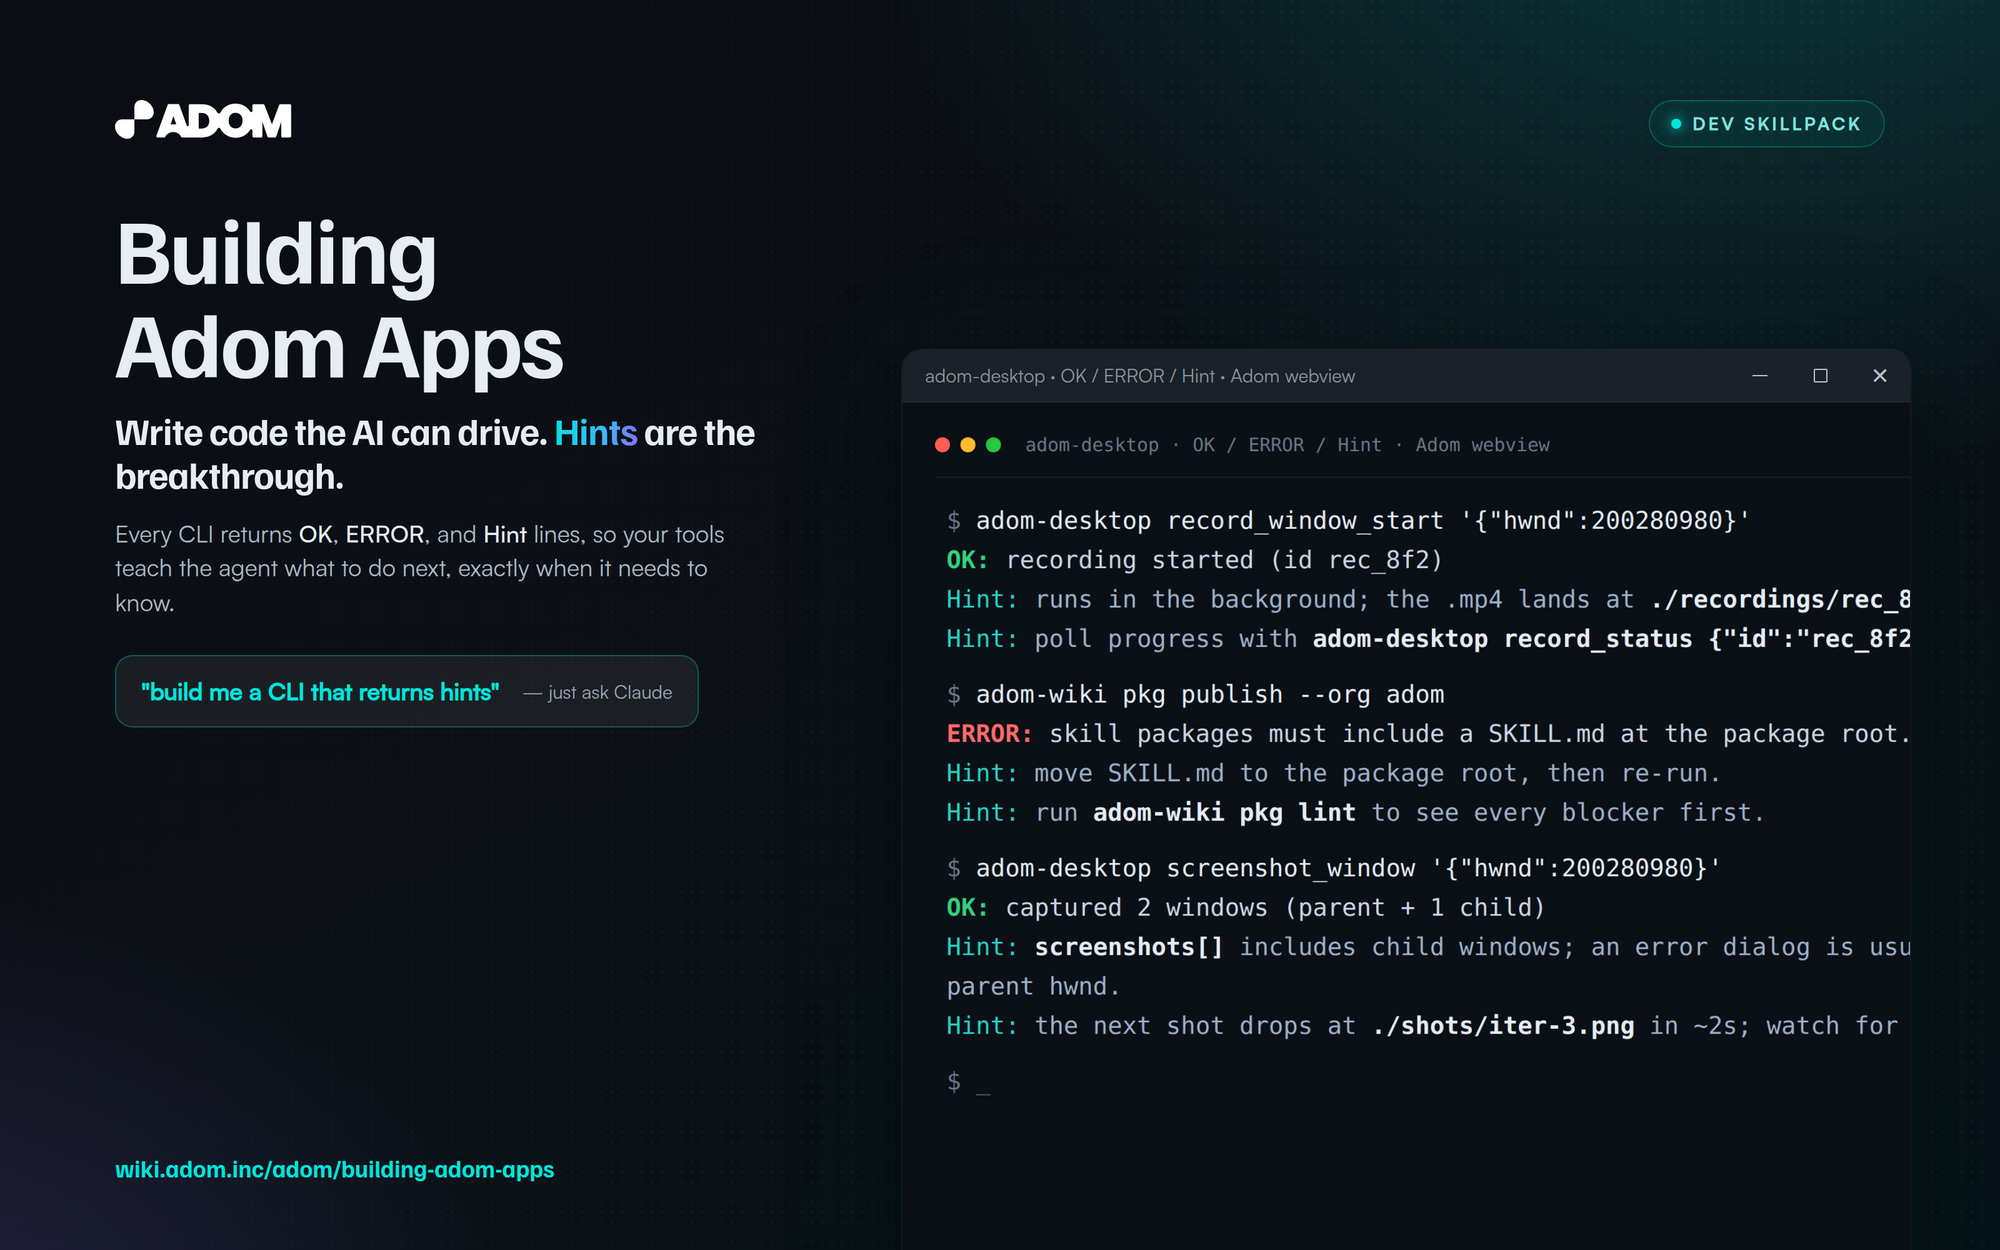Click the ADOM logo
Image resolution: width=2000 pixels, height=1250 pixels.
[203, 120]
